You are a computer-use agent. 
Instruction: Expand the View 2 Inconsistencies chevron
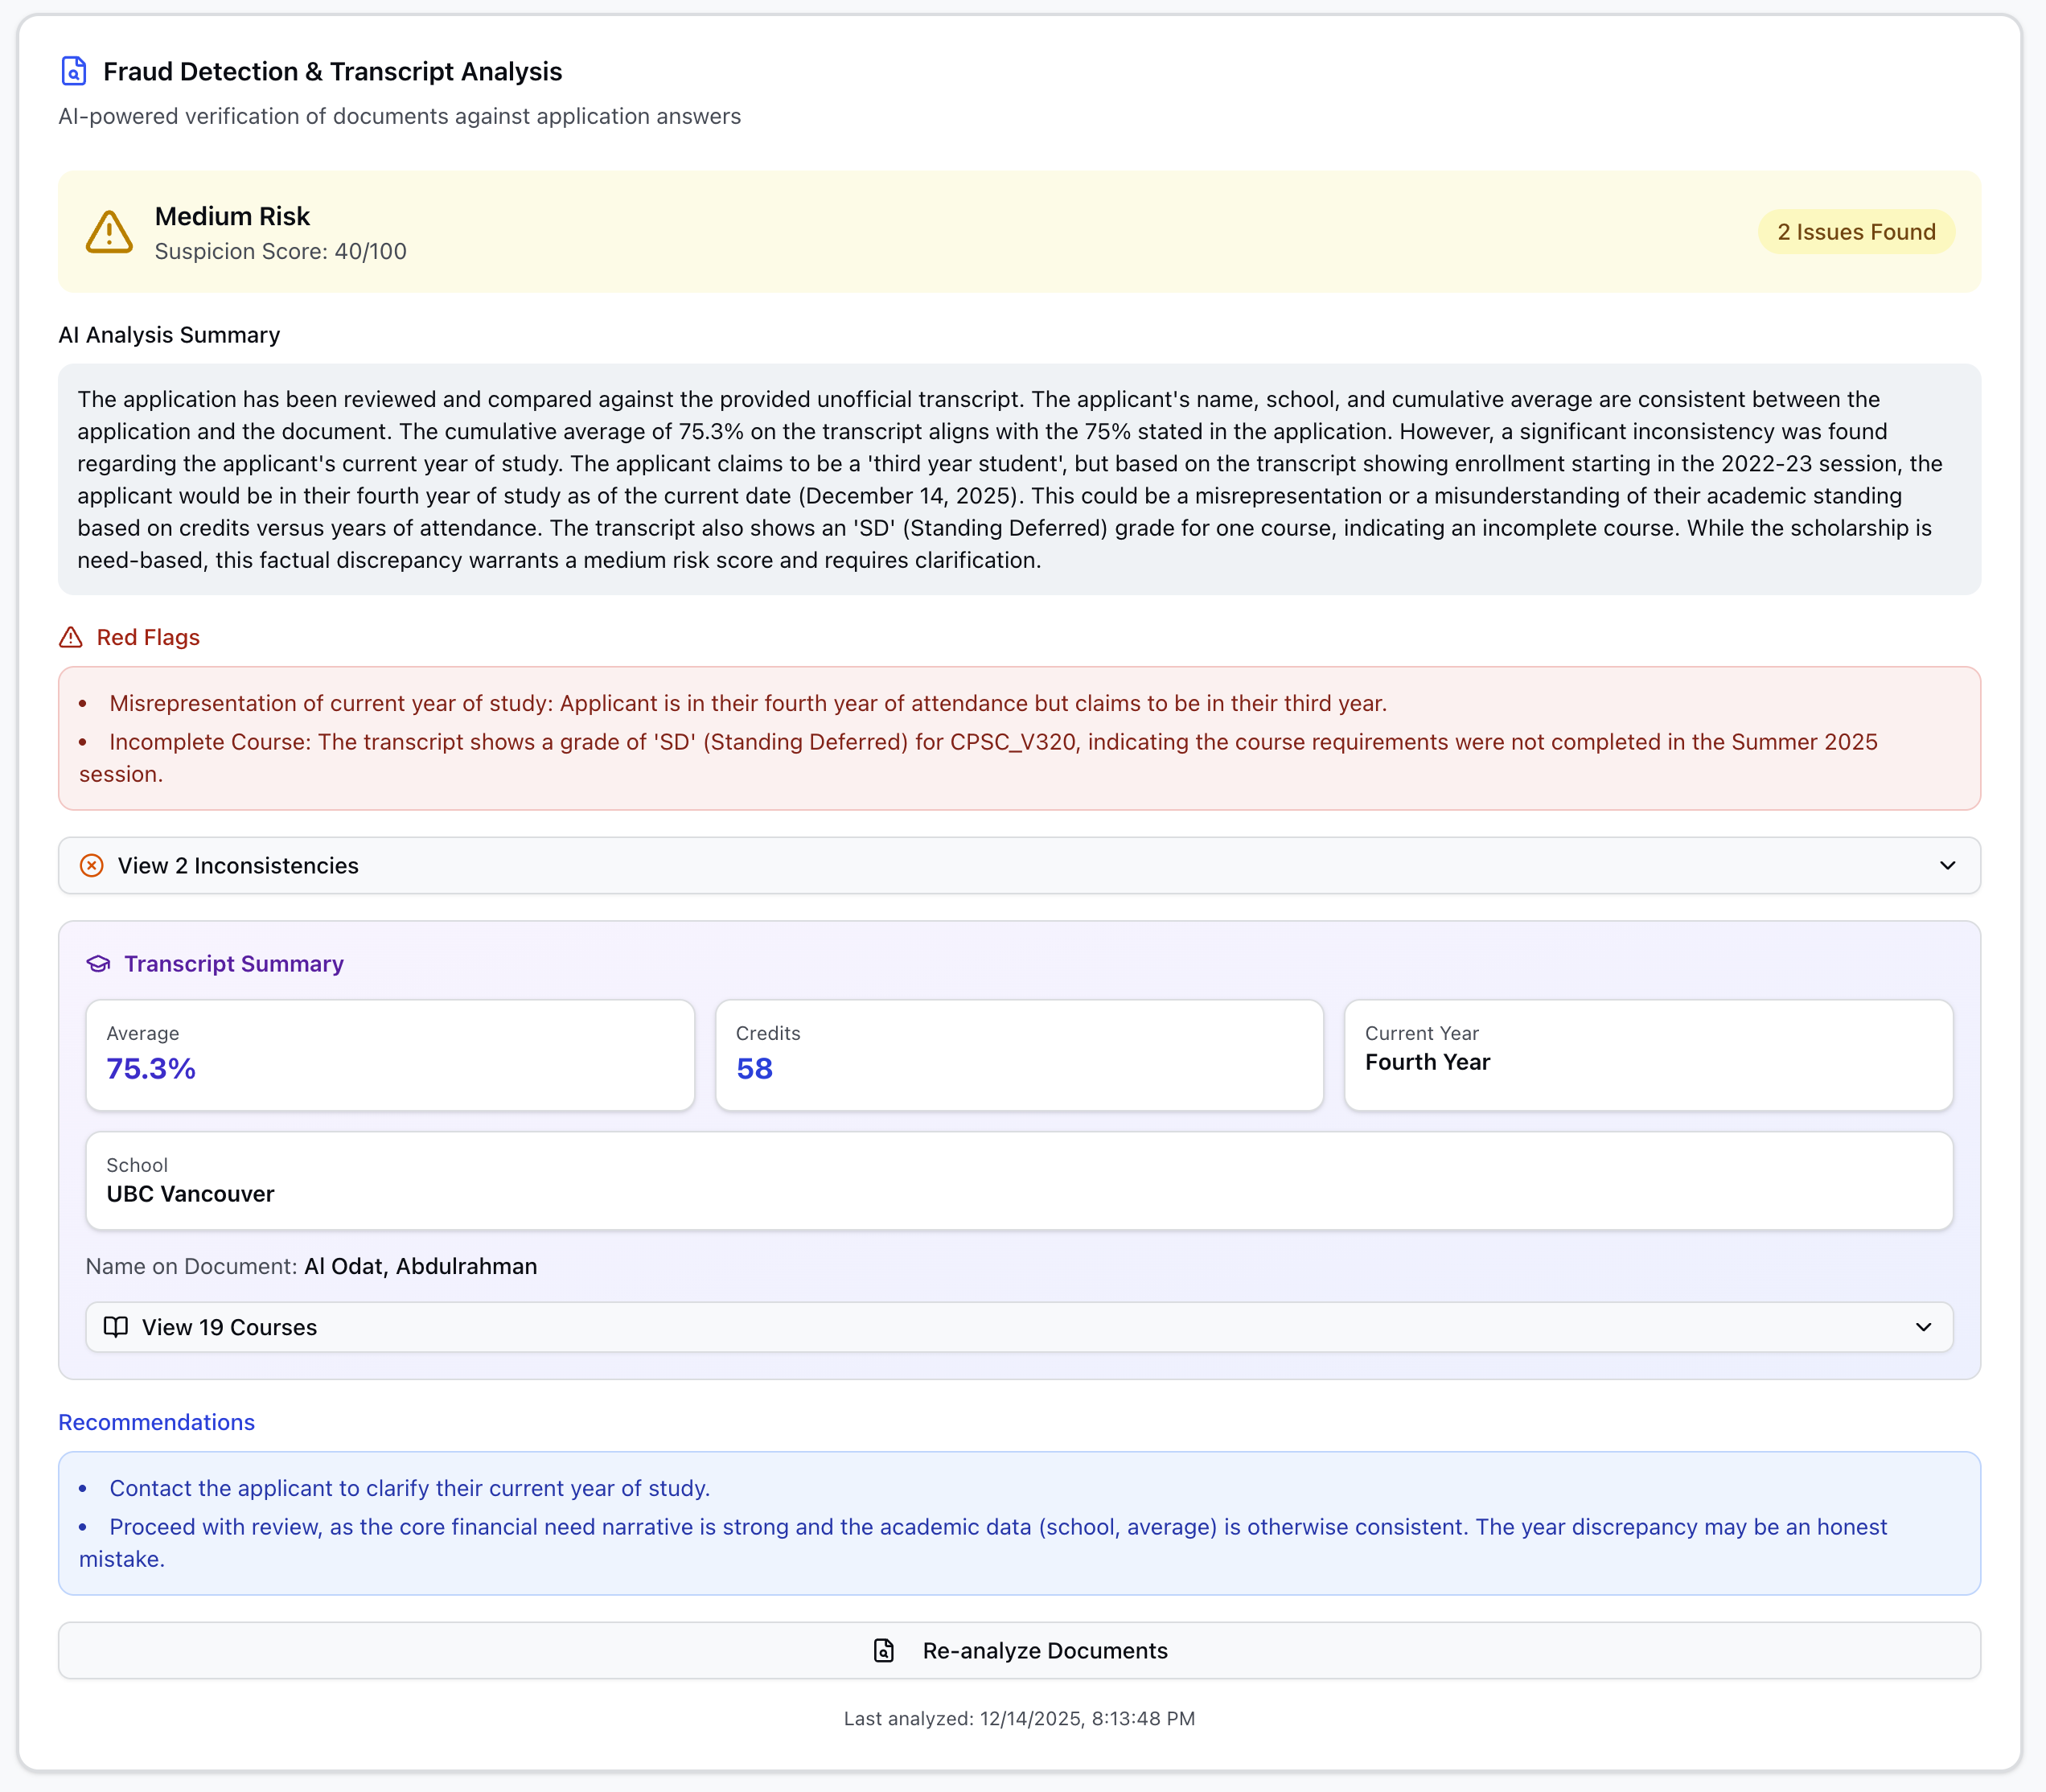(x=1947, y=865)
